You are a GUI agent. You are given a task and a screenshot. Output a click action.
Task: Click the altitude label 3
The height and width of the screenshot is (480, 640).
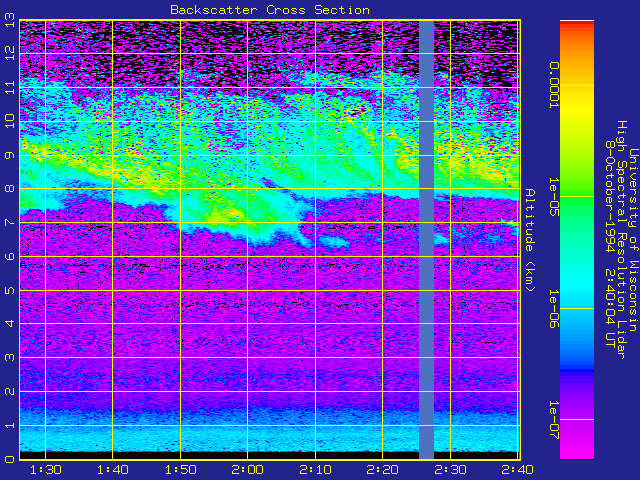[x=10, y=358]
